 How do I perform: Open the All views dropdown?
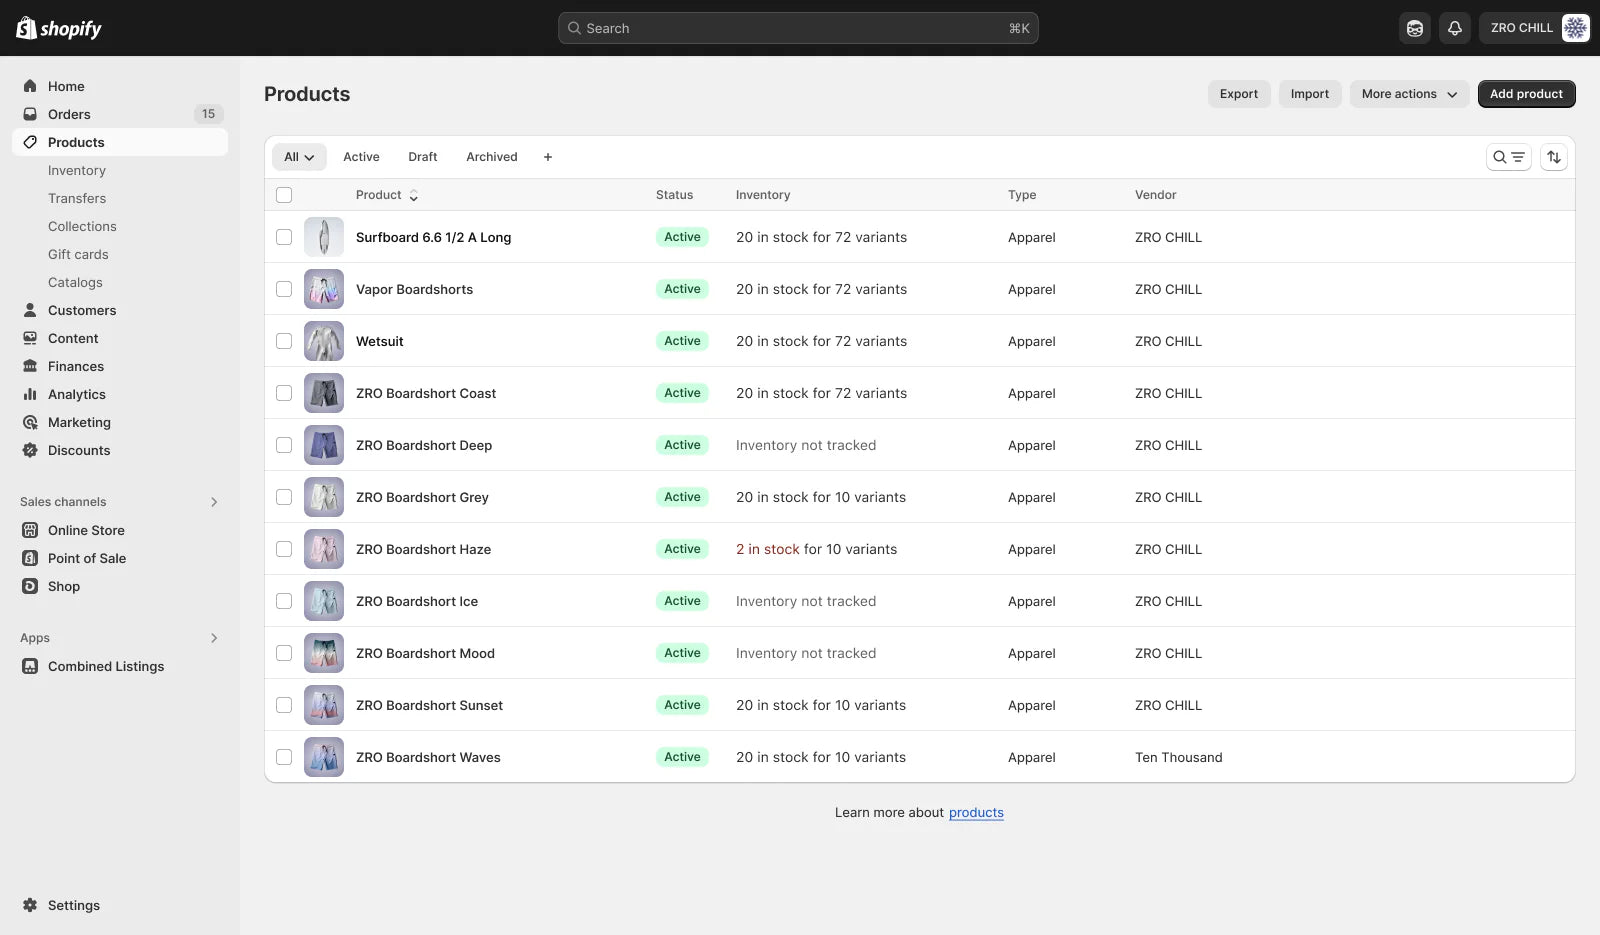point(299,157)
